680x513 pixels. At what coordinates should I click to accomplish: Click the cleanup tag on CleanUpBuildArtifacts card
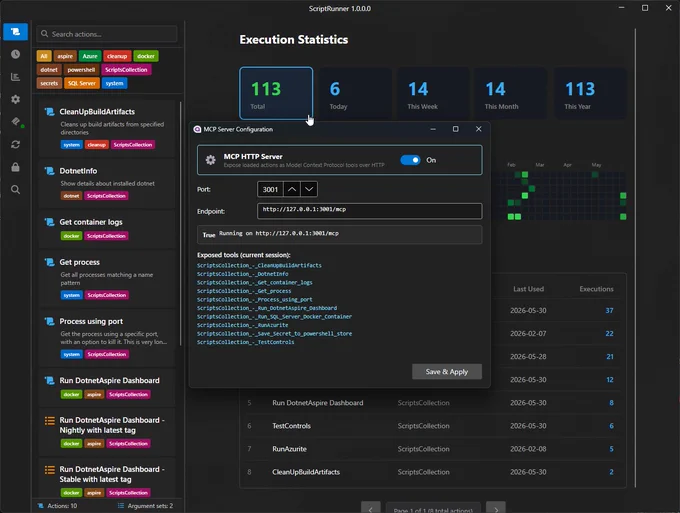tap(96, 145)
